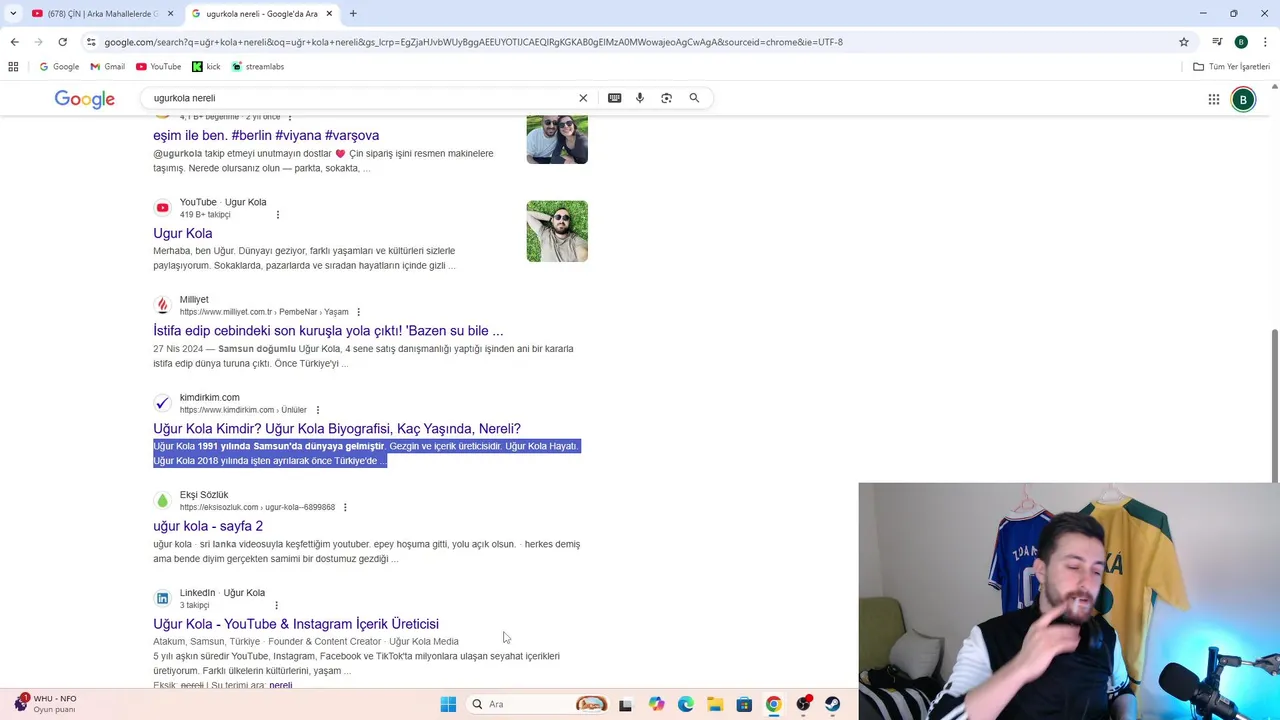This screenshot has height=720, width=1280.
Task: Open Chrome profile B avatar in toolbar
Action: [1241, 42]
